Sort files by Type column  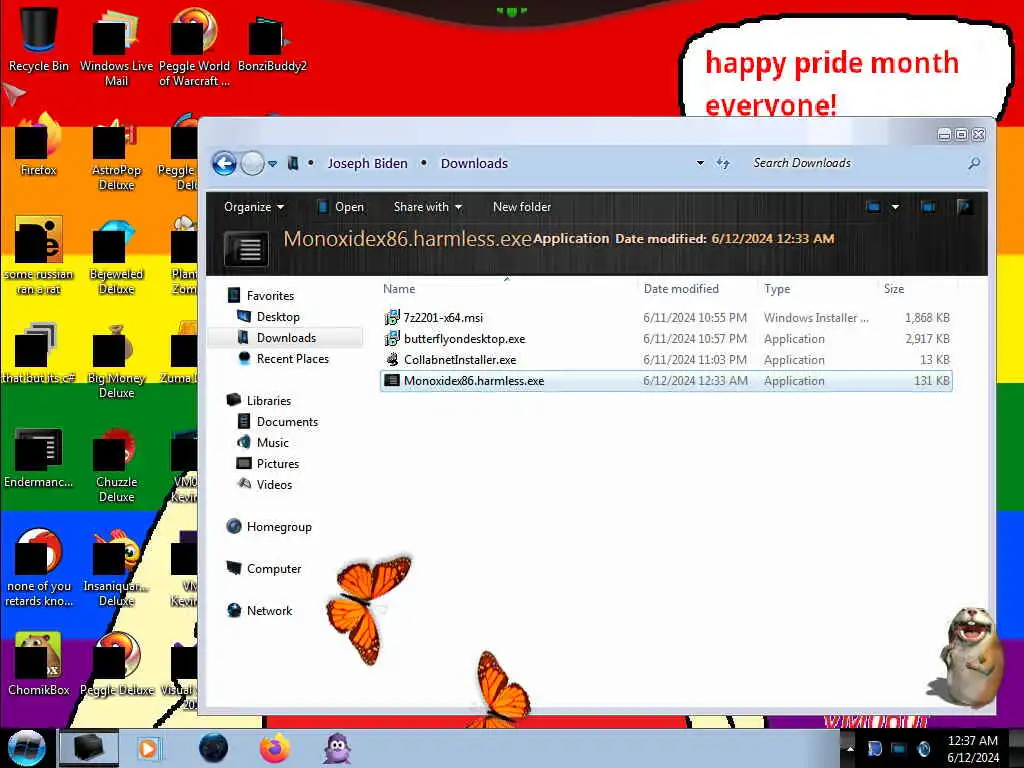(818, 289)
